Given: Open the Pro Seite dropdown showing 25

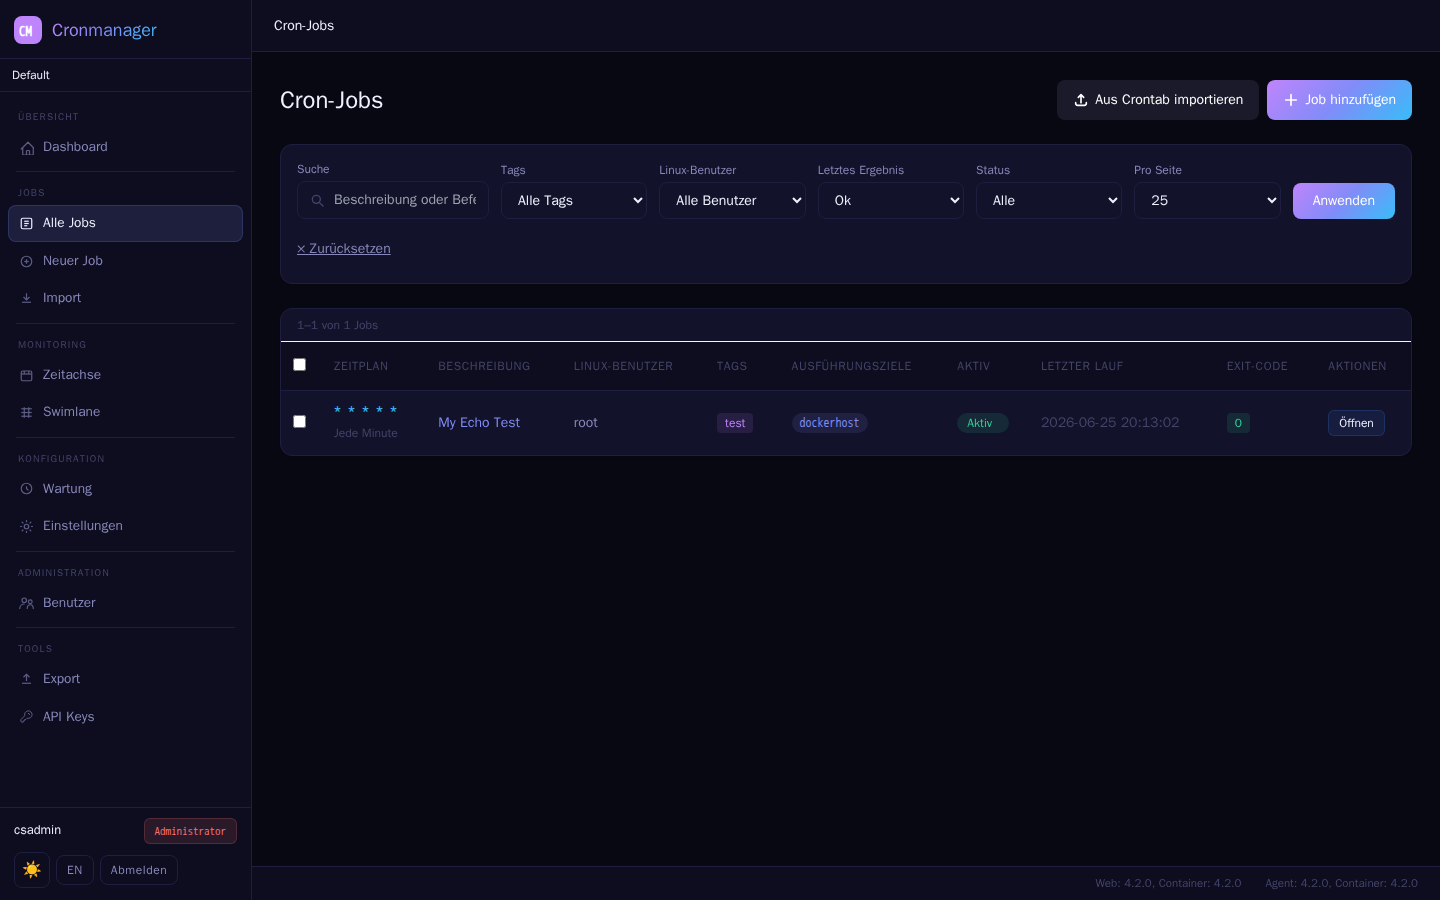Looking at the screenshot, I should point(1207,200).
